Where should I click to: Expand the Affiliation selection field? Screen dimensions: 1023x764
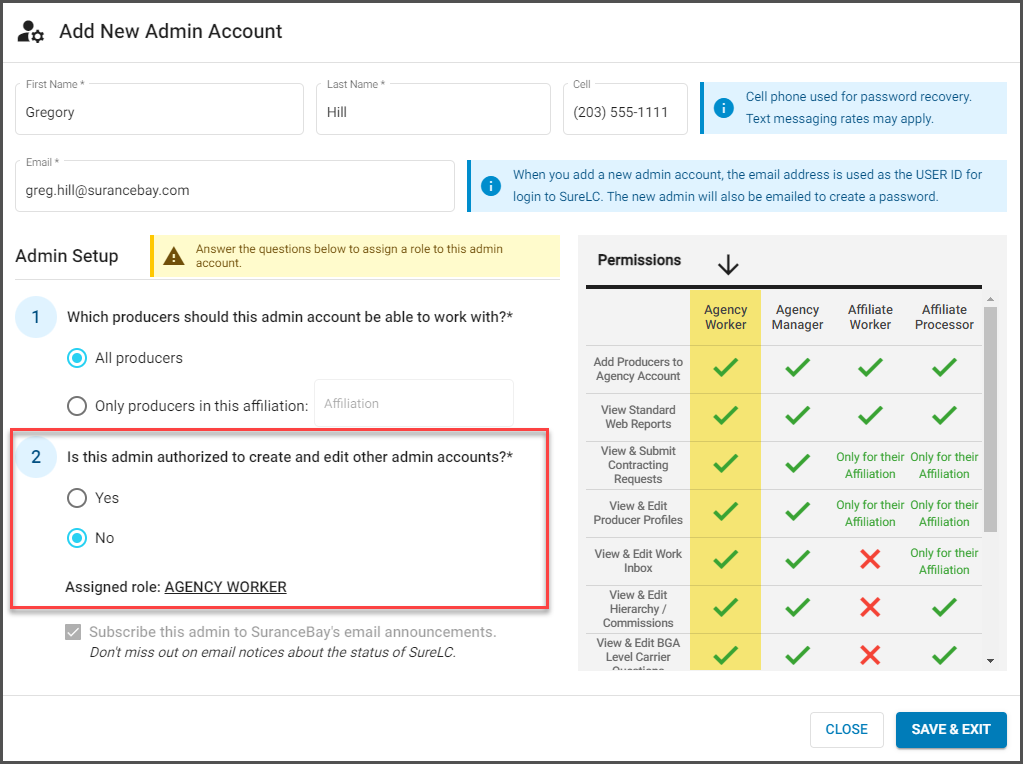point(413,403)
